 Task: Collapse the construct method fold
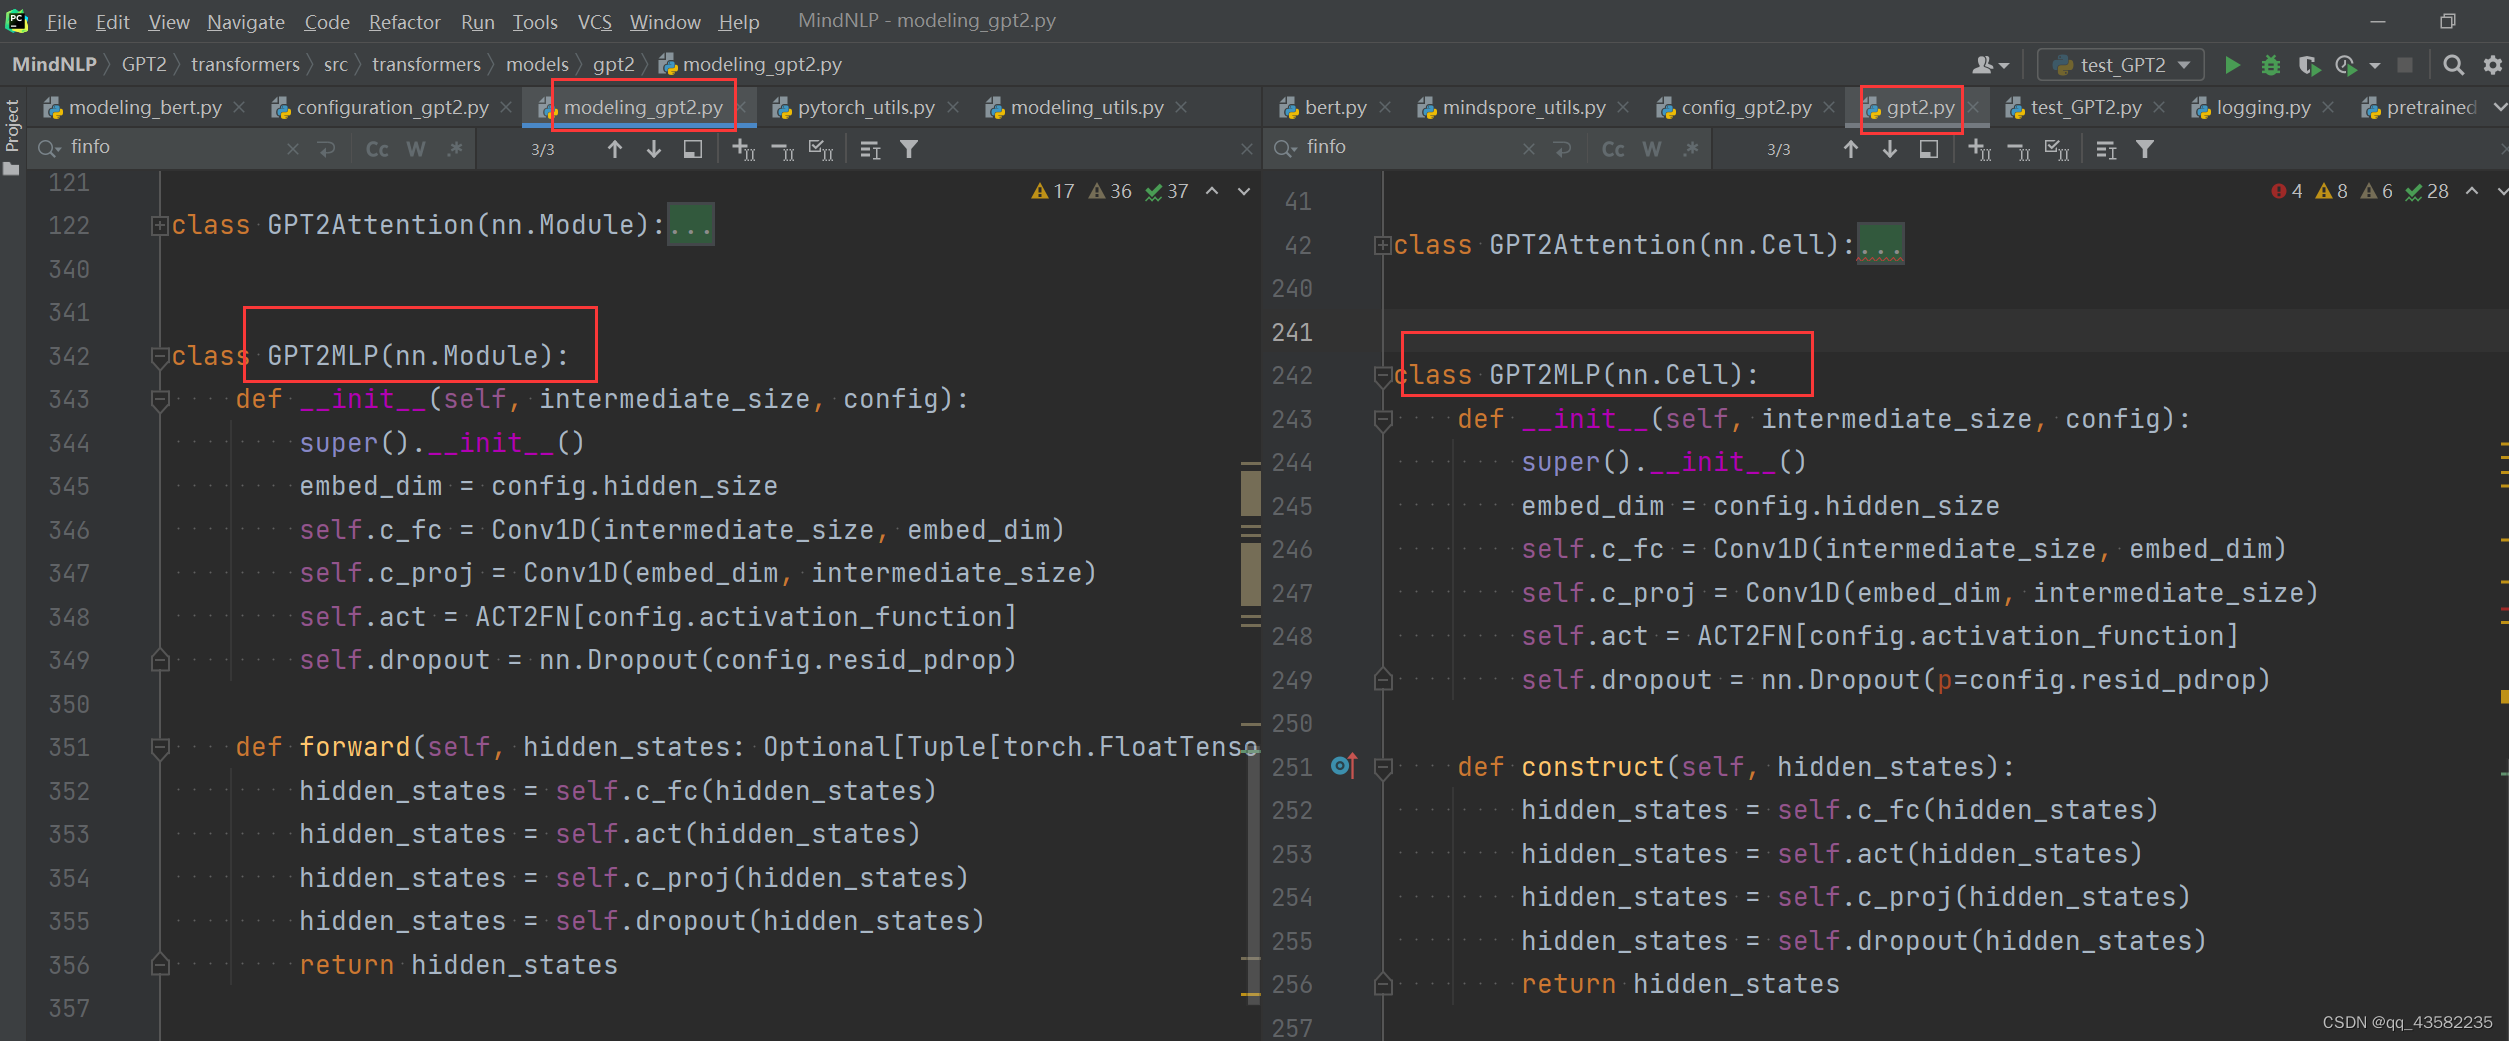tap(1383, 767)
